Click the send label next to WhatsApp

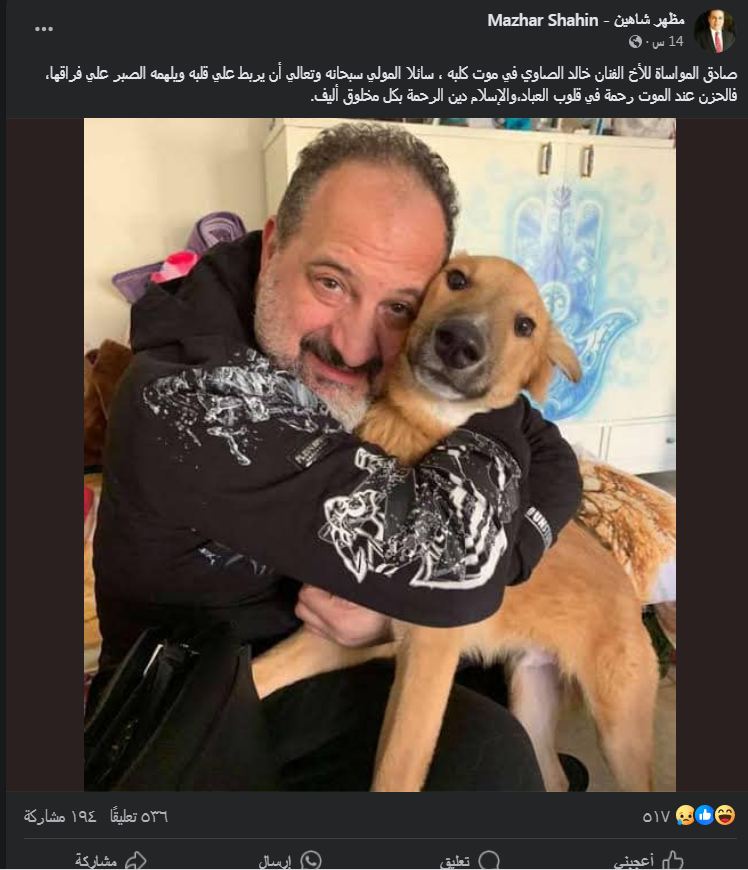coord(275,862)
